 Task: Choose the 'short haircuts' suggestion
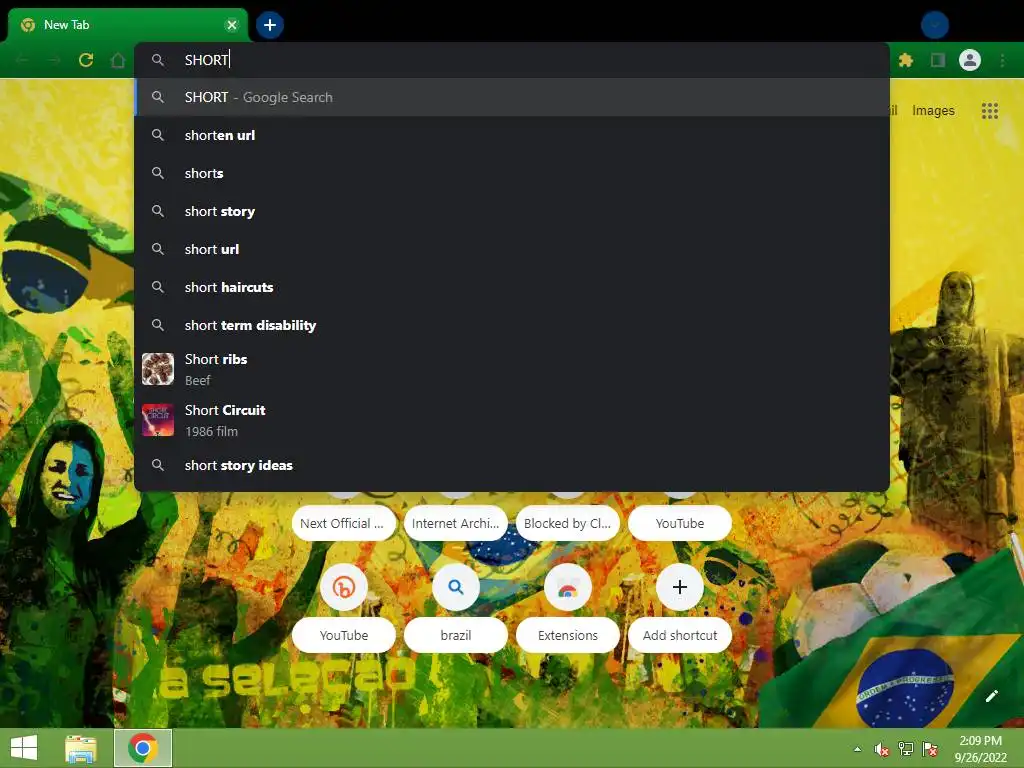coord(511,287)
